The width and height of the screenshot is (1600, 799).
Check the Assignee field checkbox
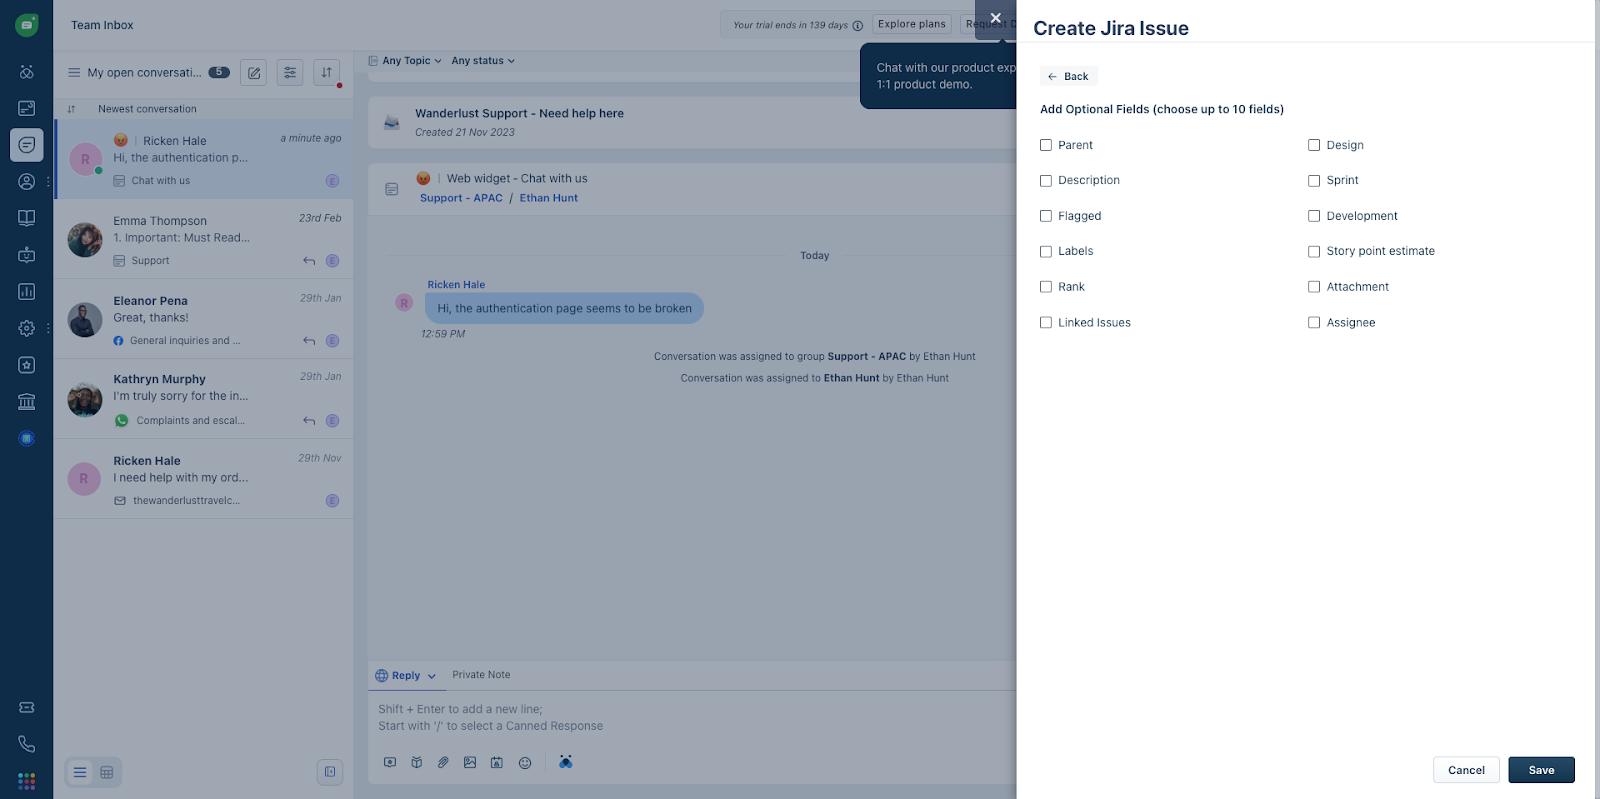(x=1314, y=323)
